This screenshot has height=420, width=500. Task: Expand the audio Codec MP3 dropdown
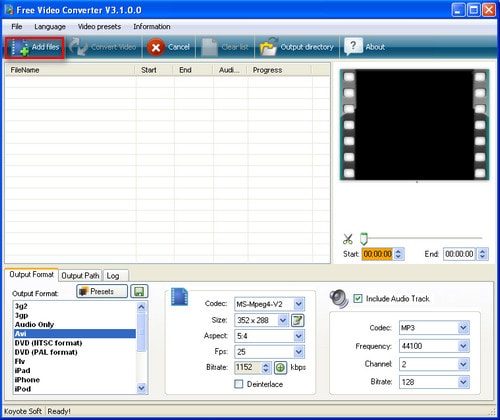[463, 328]
